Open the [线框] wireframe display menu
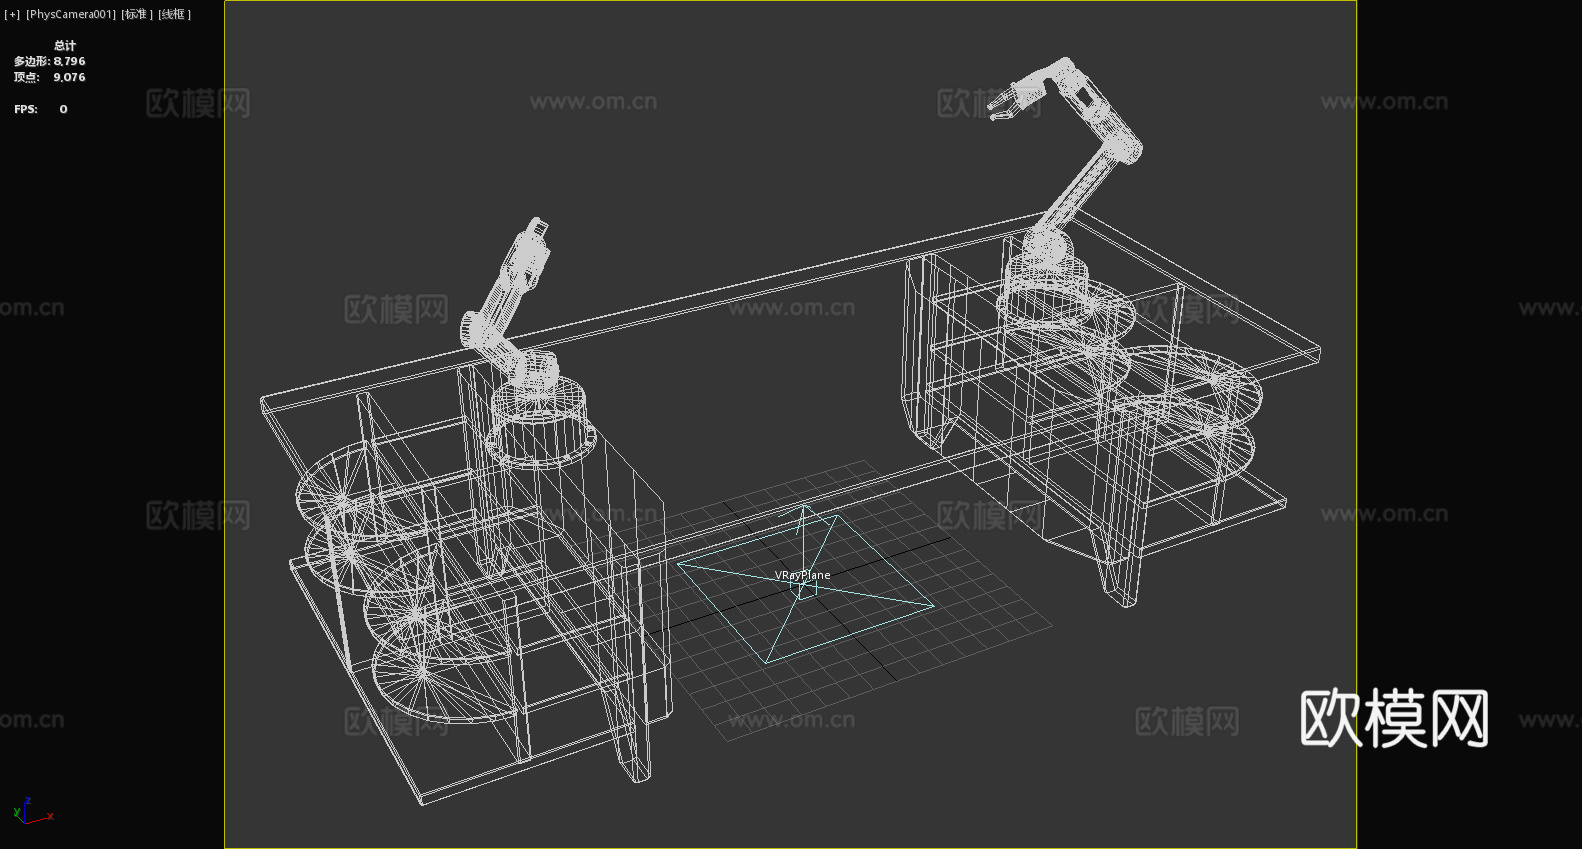Screen dimensions: 1582x849 coord(174,14)
